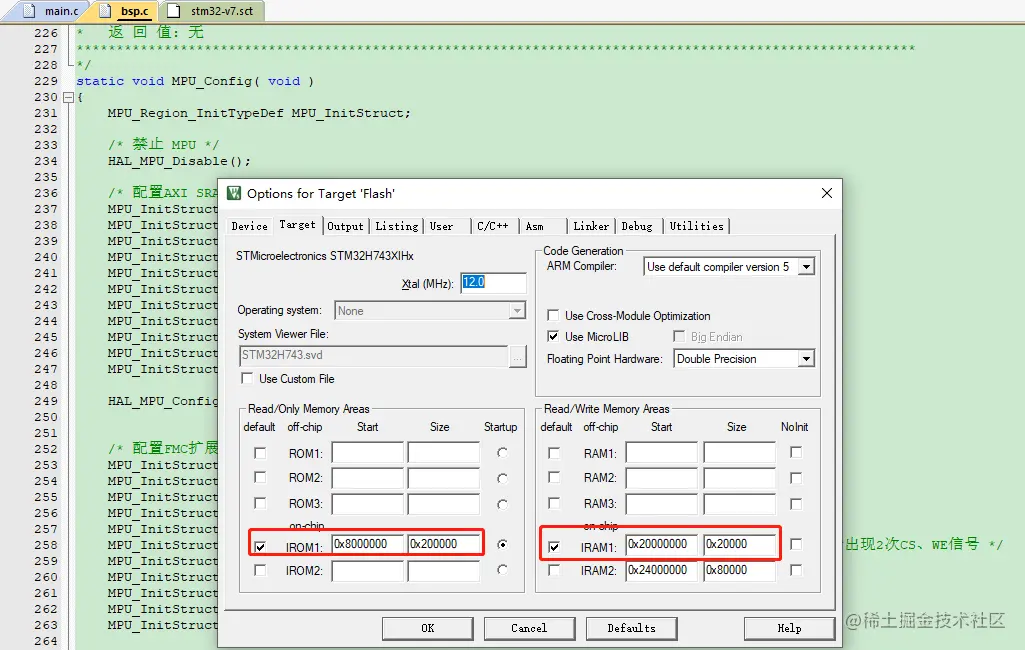Click the OK button

(428, 628)
